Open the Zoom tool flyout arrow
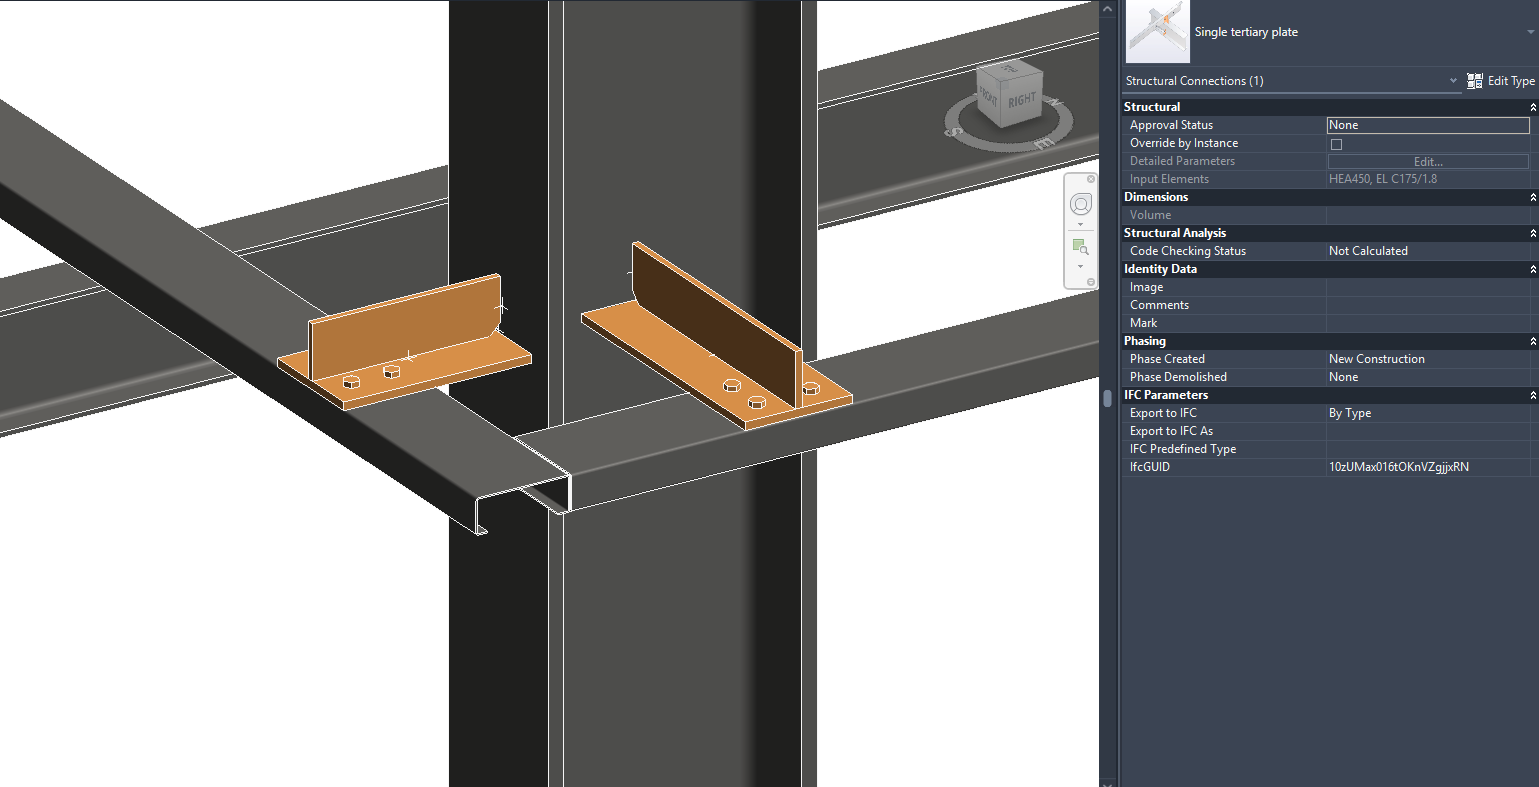The image size is (1539, 787). 1080,266
